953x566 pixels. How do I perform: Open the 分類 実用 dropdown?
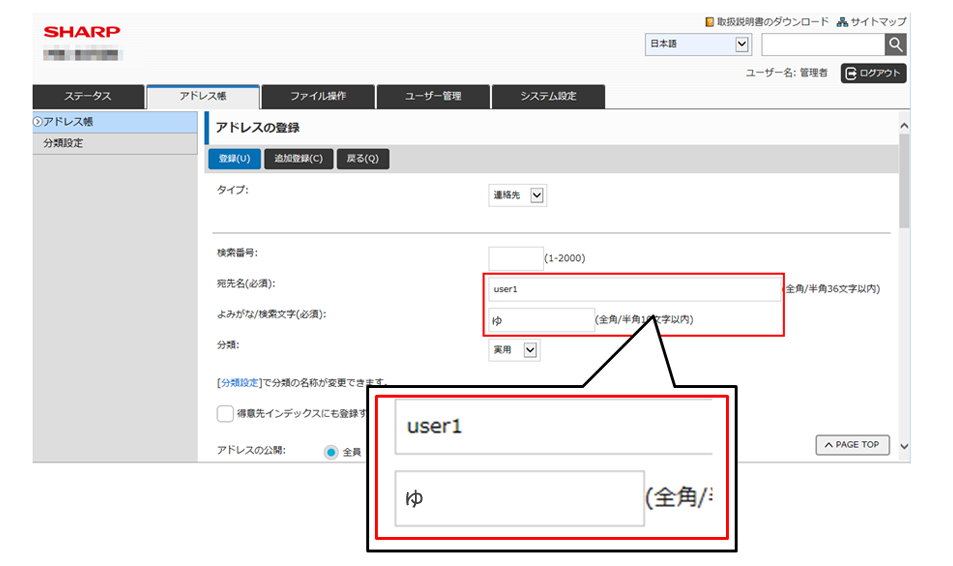click(x=514, y=350)
